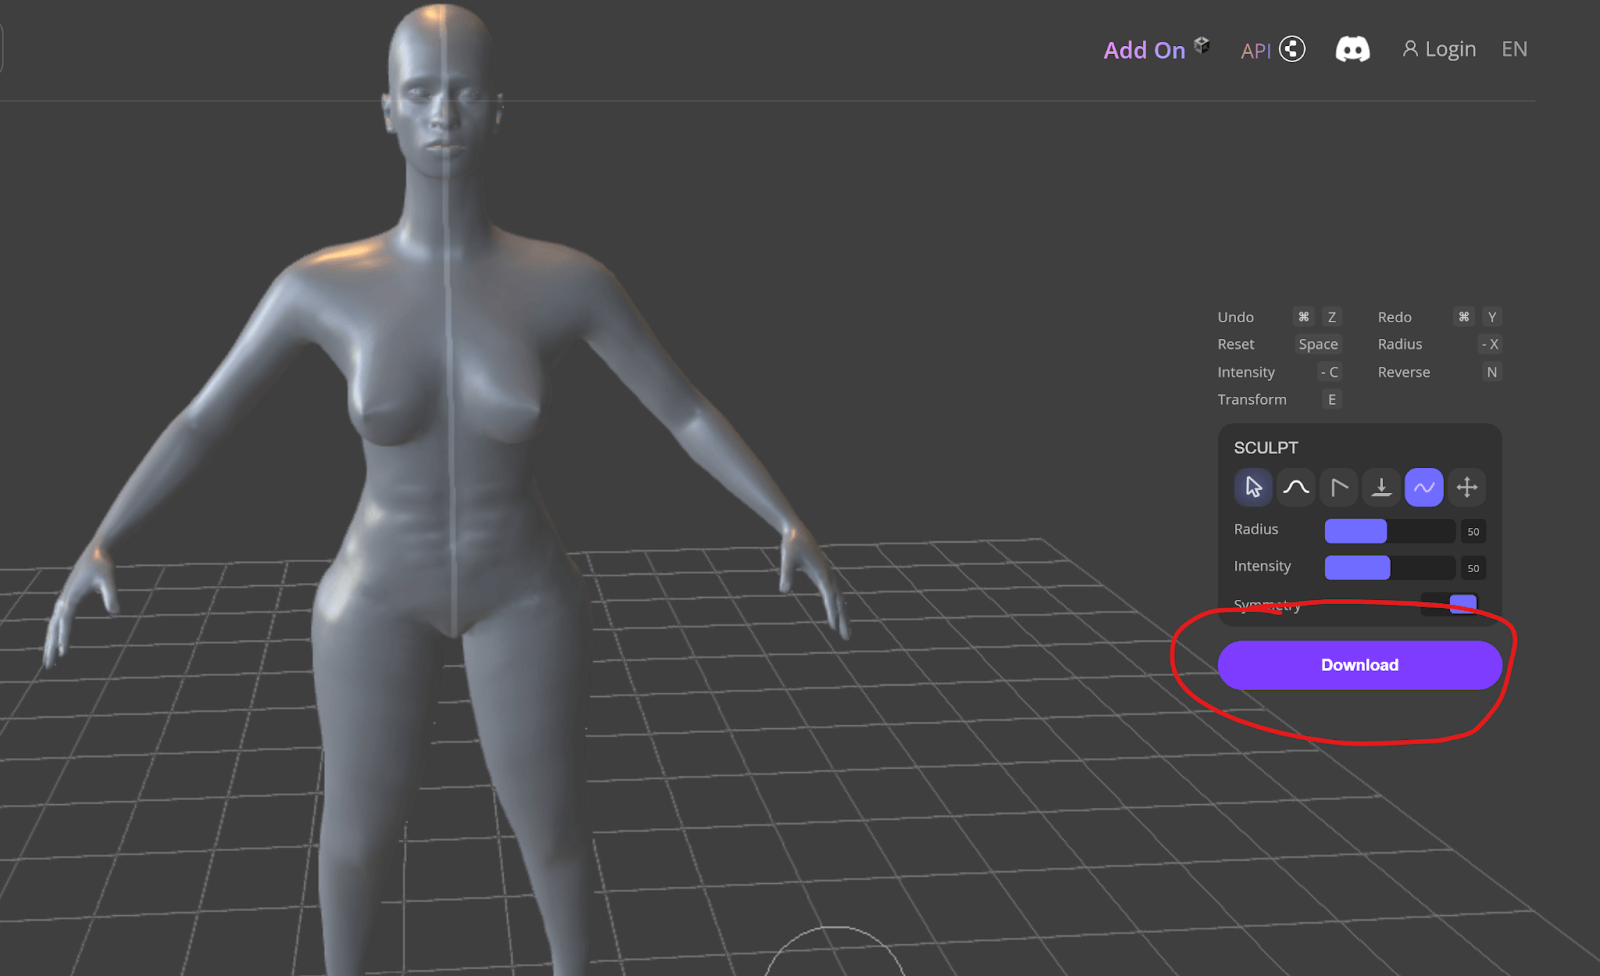Viewport: 1600px width, 976px height.
Task: Activate the four-arrow transform move tool
Action: point(1467,487)
